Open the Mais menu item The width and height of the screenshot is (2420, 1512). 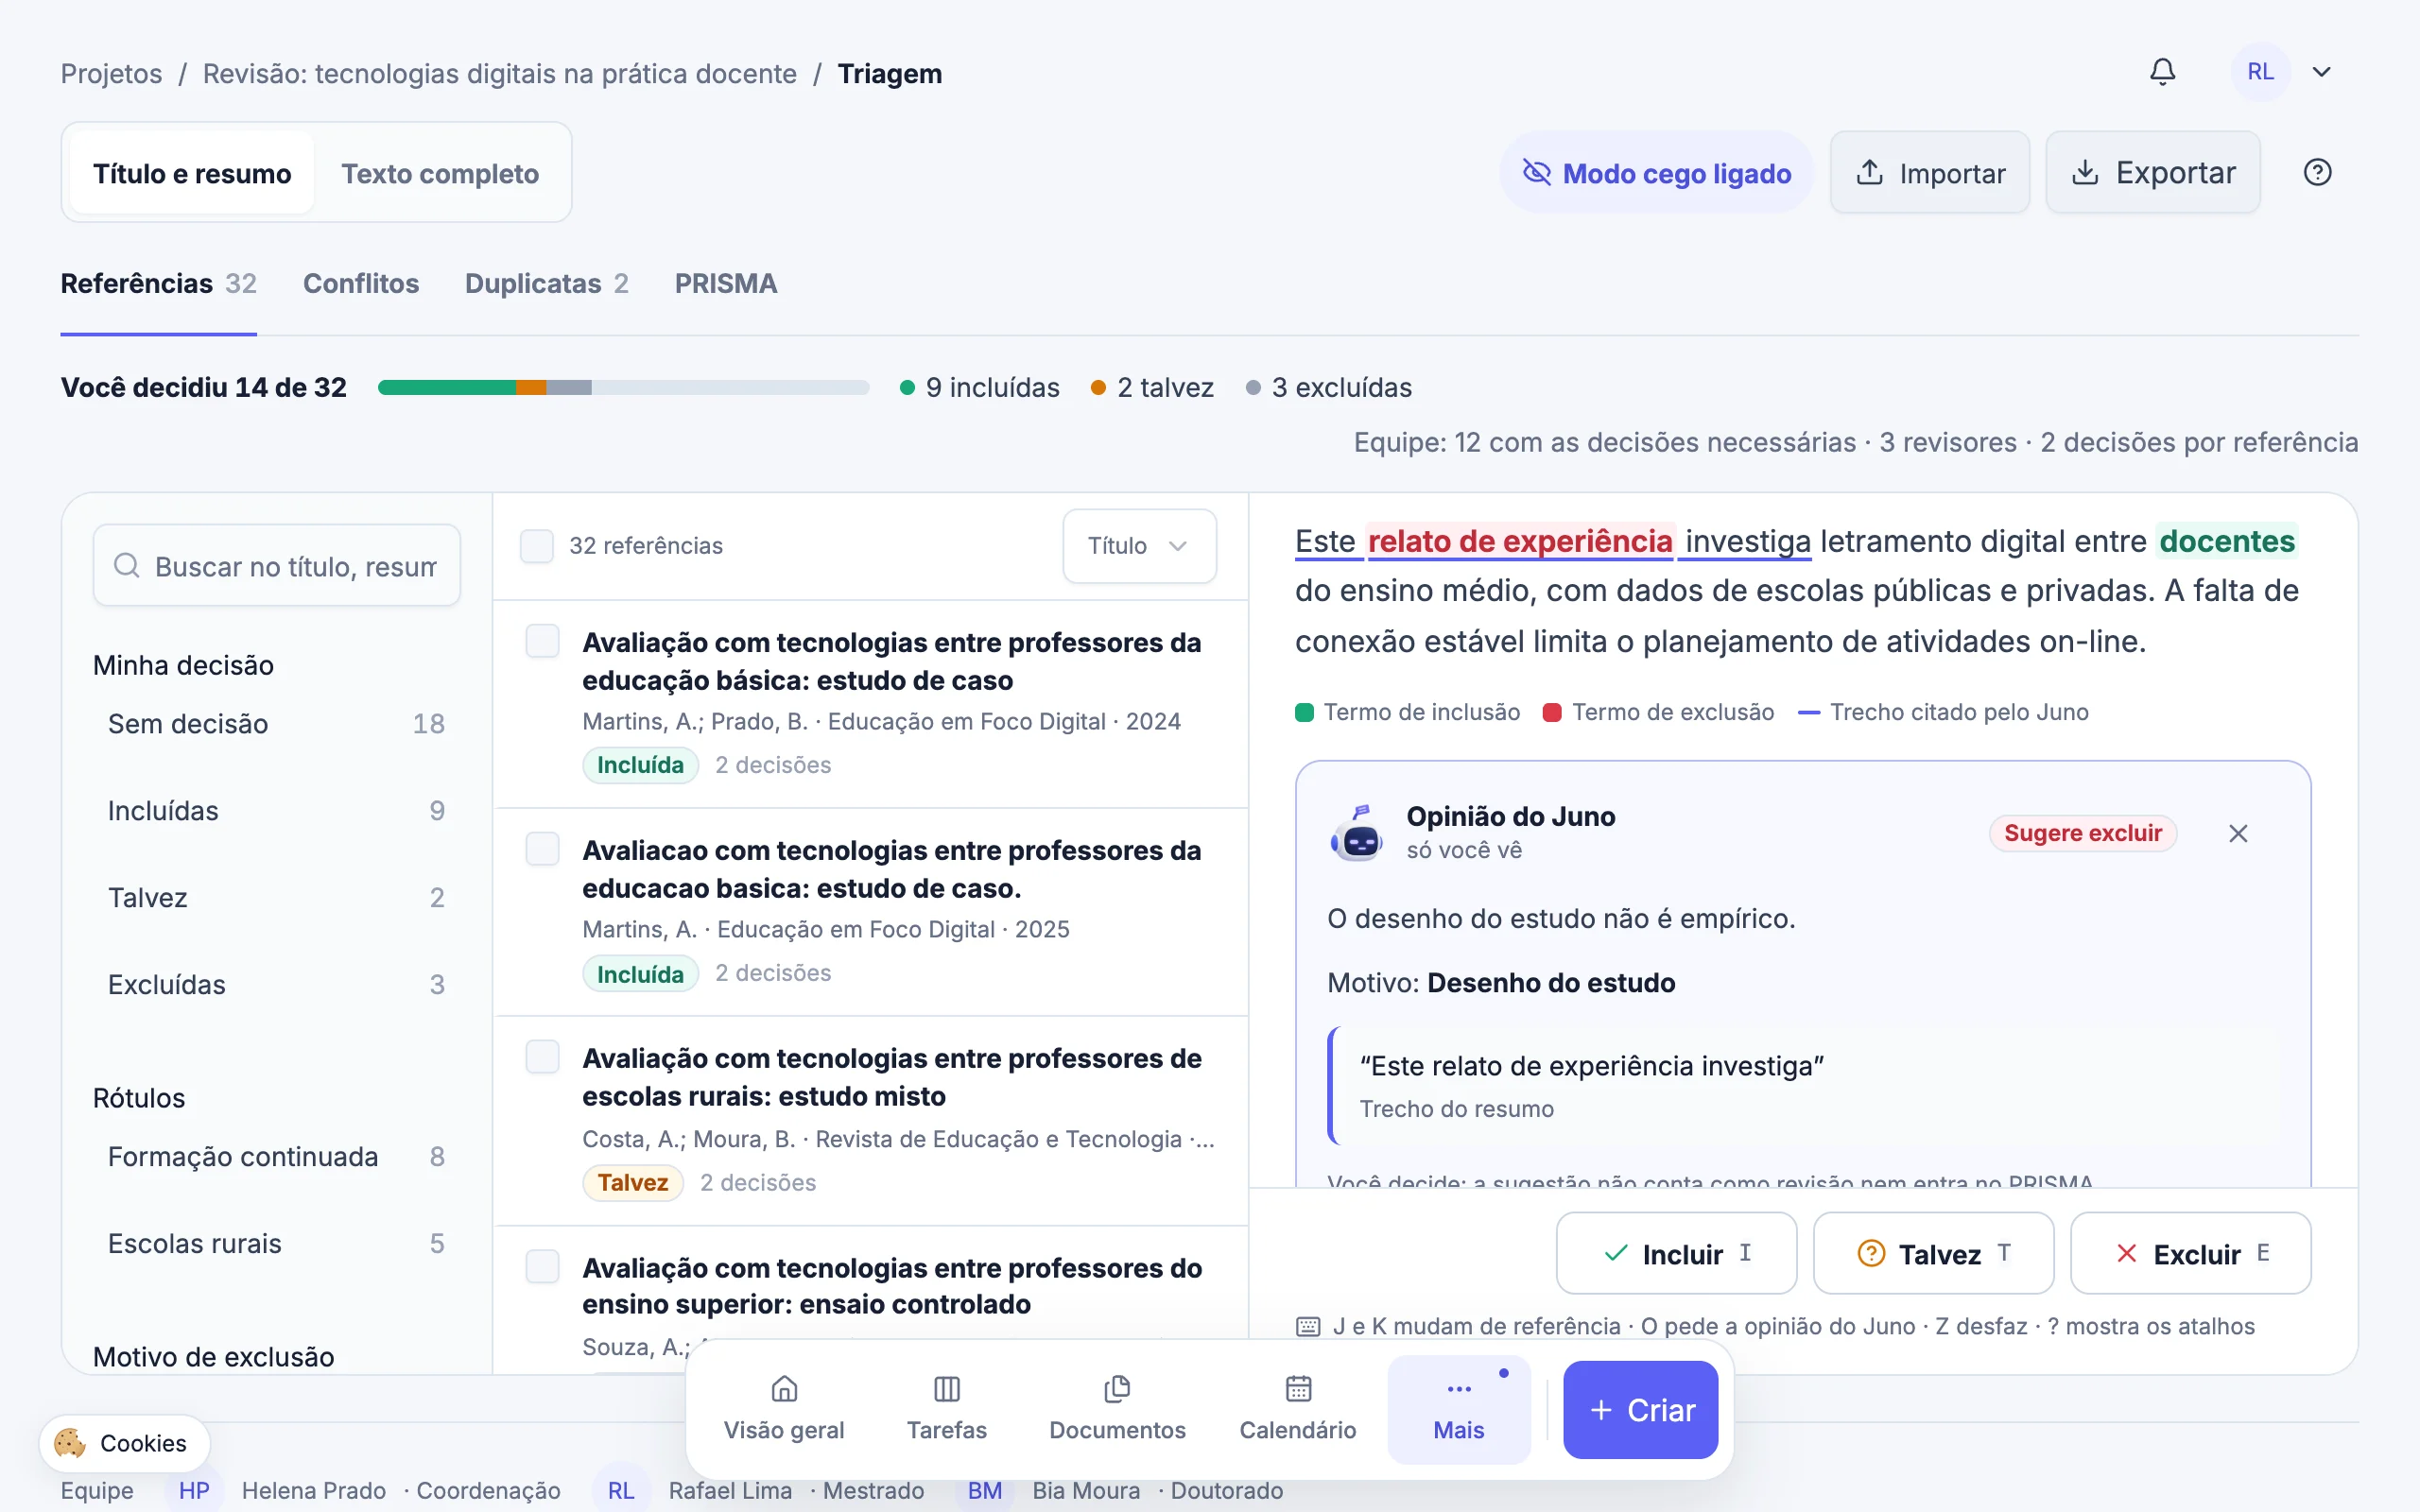(1459, 1409)
